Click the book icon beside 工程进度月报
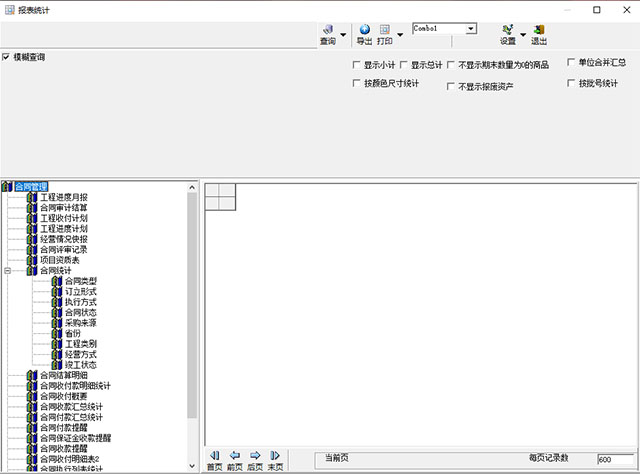 (32, 198)
